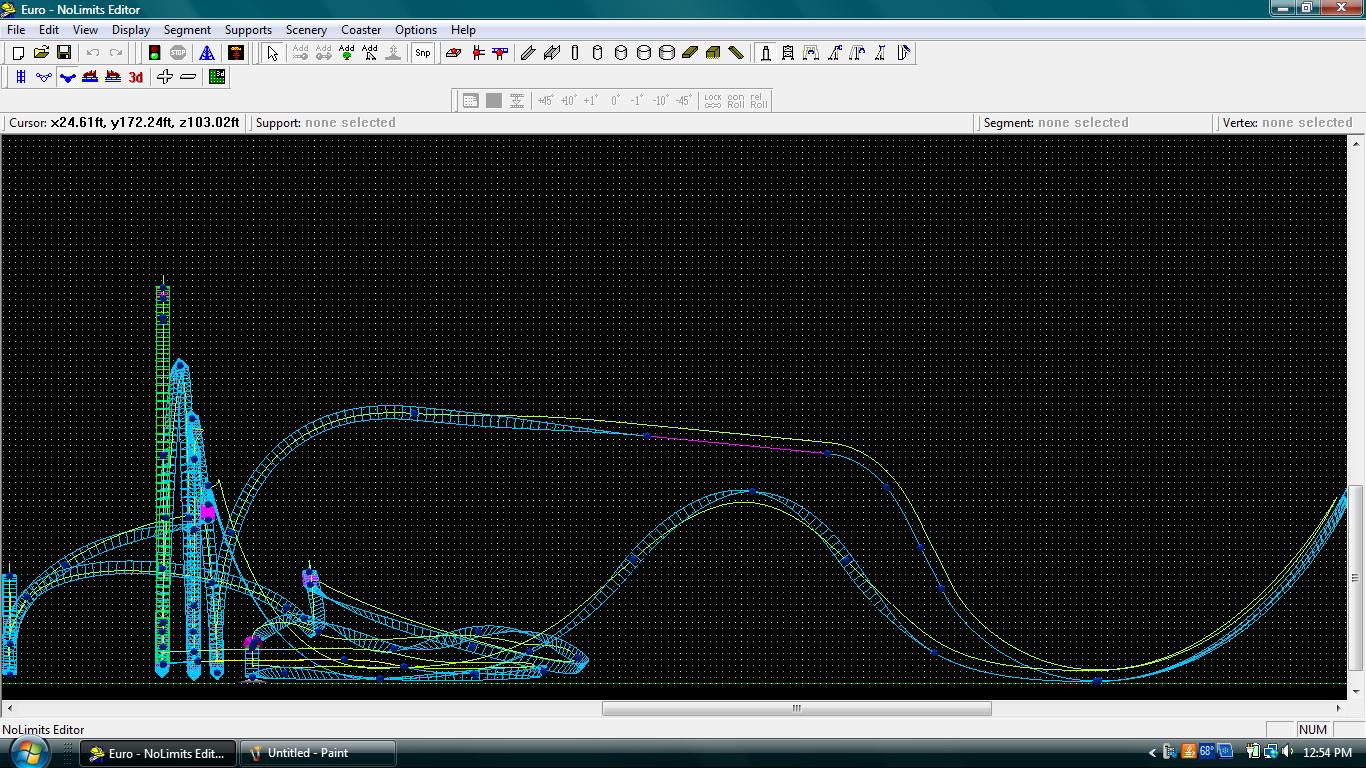
Task: Select the widest tube support icon
Action: click(667, 53)
